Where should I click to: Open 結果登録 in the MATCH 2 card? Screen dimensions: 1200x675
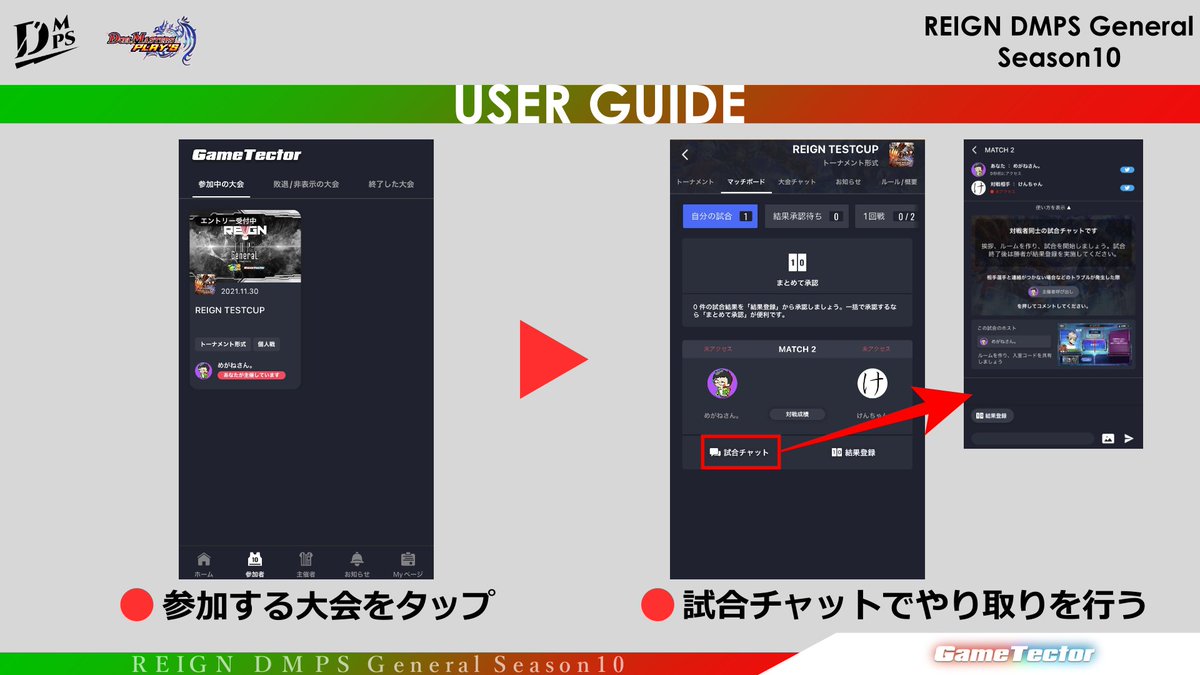pyautogui.click(x=854, y=452)
